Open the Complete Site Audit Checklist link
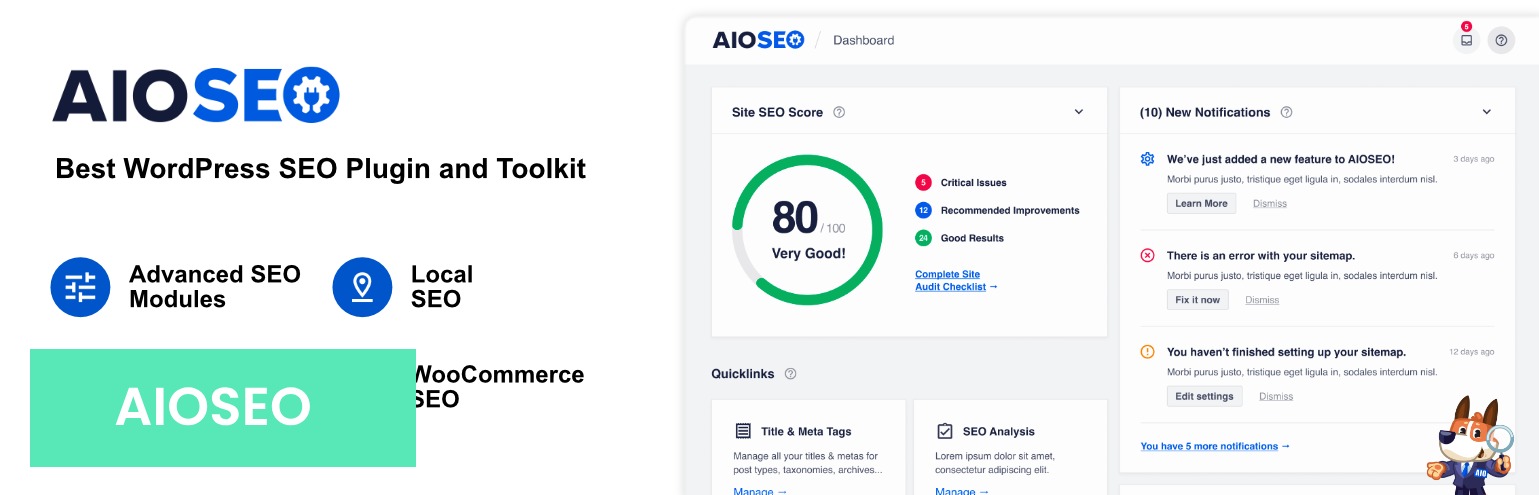Viewport: 1539px width, 495px height. click(x=955, y=281)
